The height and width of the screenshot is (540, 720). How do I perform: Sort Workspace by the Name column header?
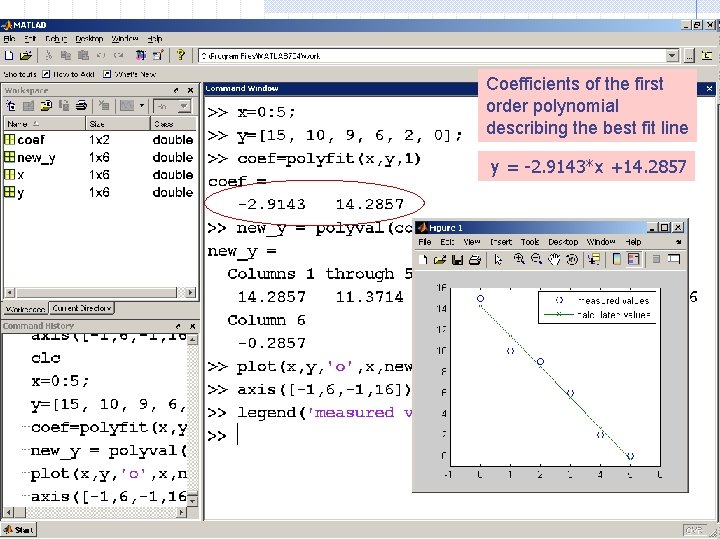point(45,124)
